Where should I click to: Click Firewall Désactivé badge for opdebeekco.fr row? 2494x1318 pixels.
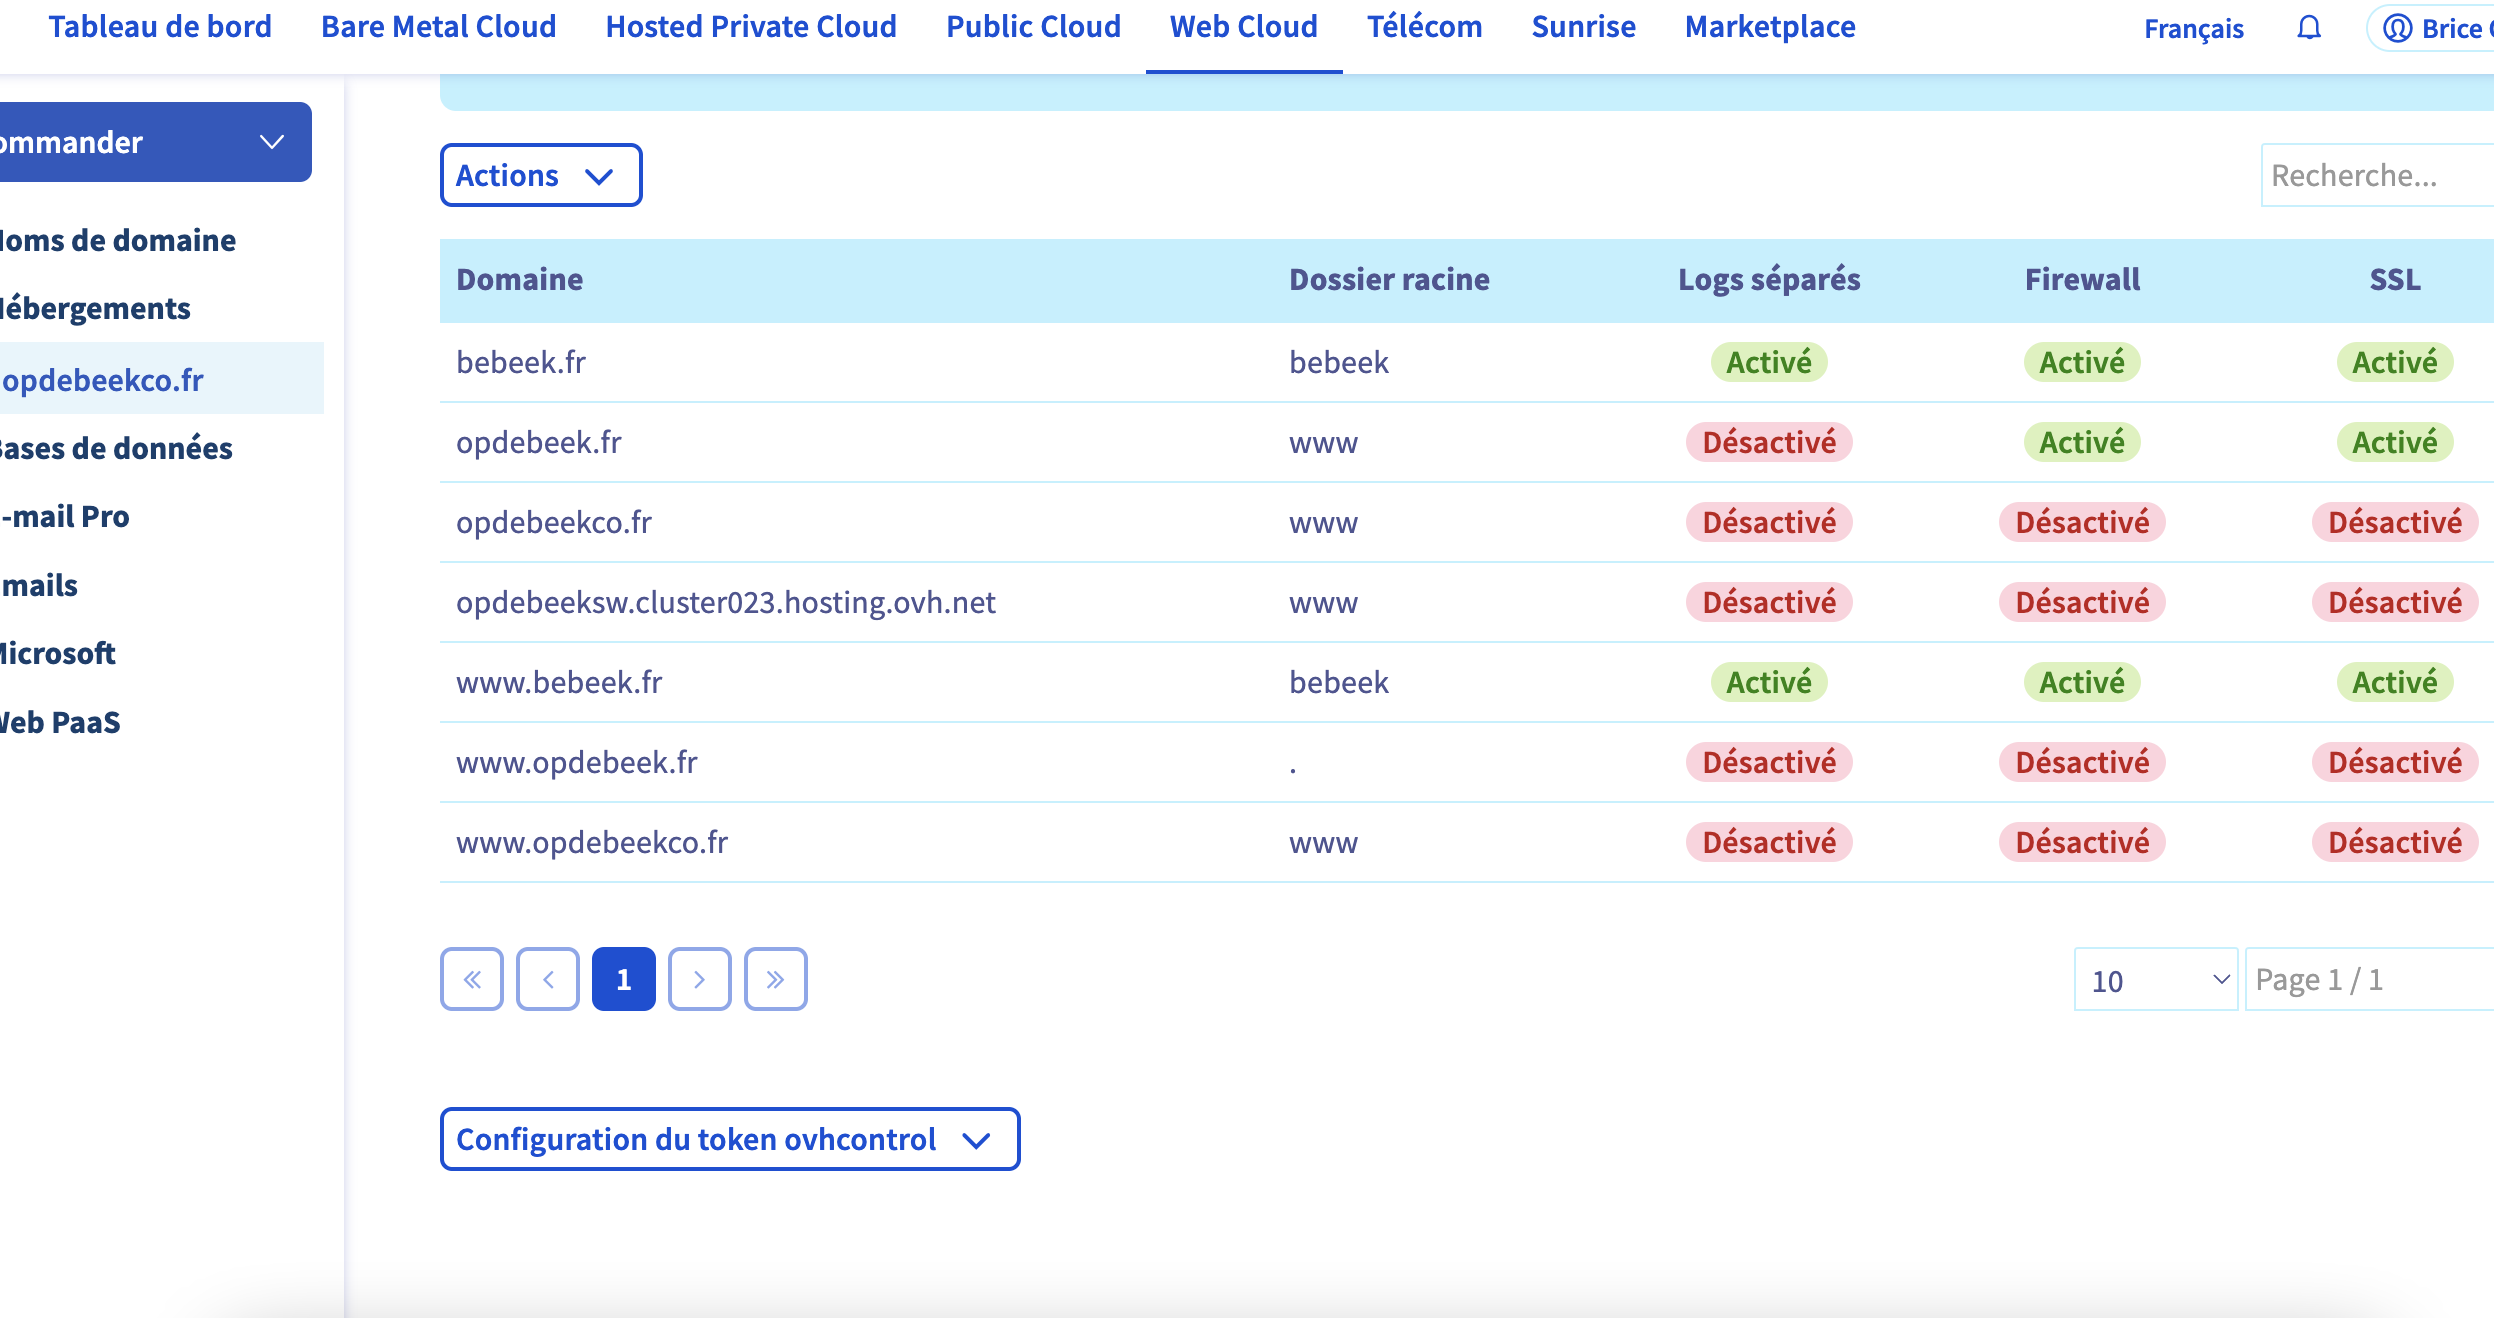2082,522
